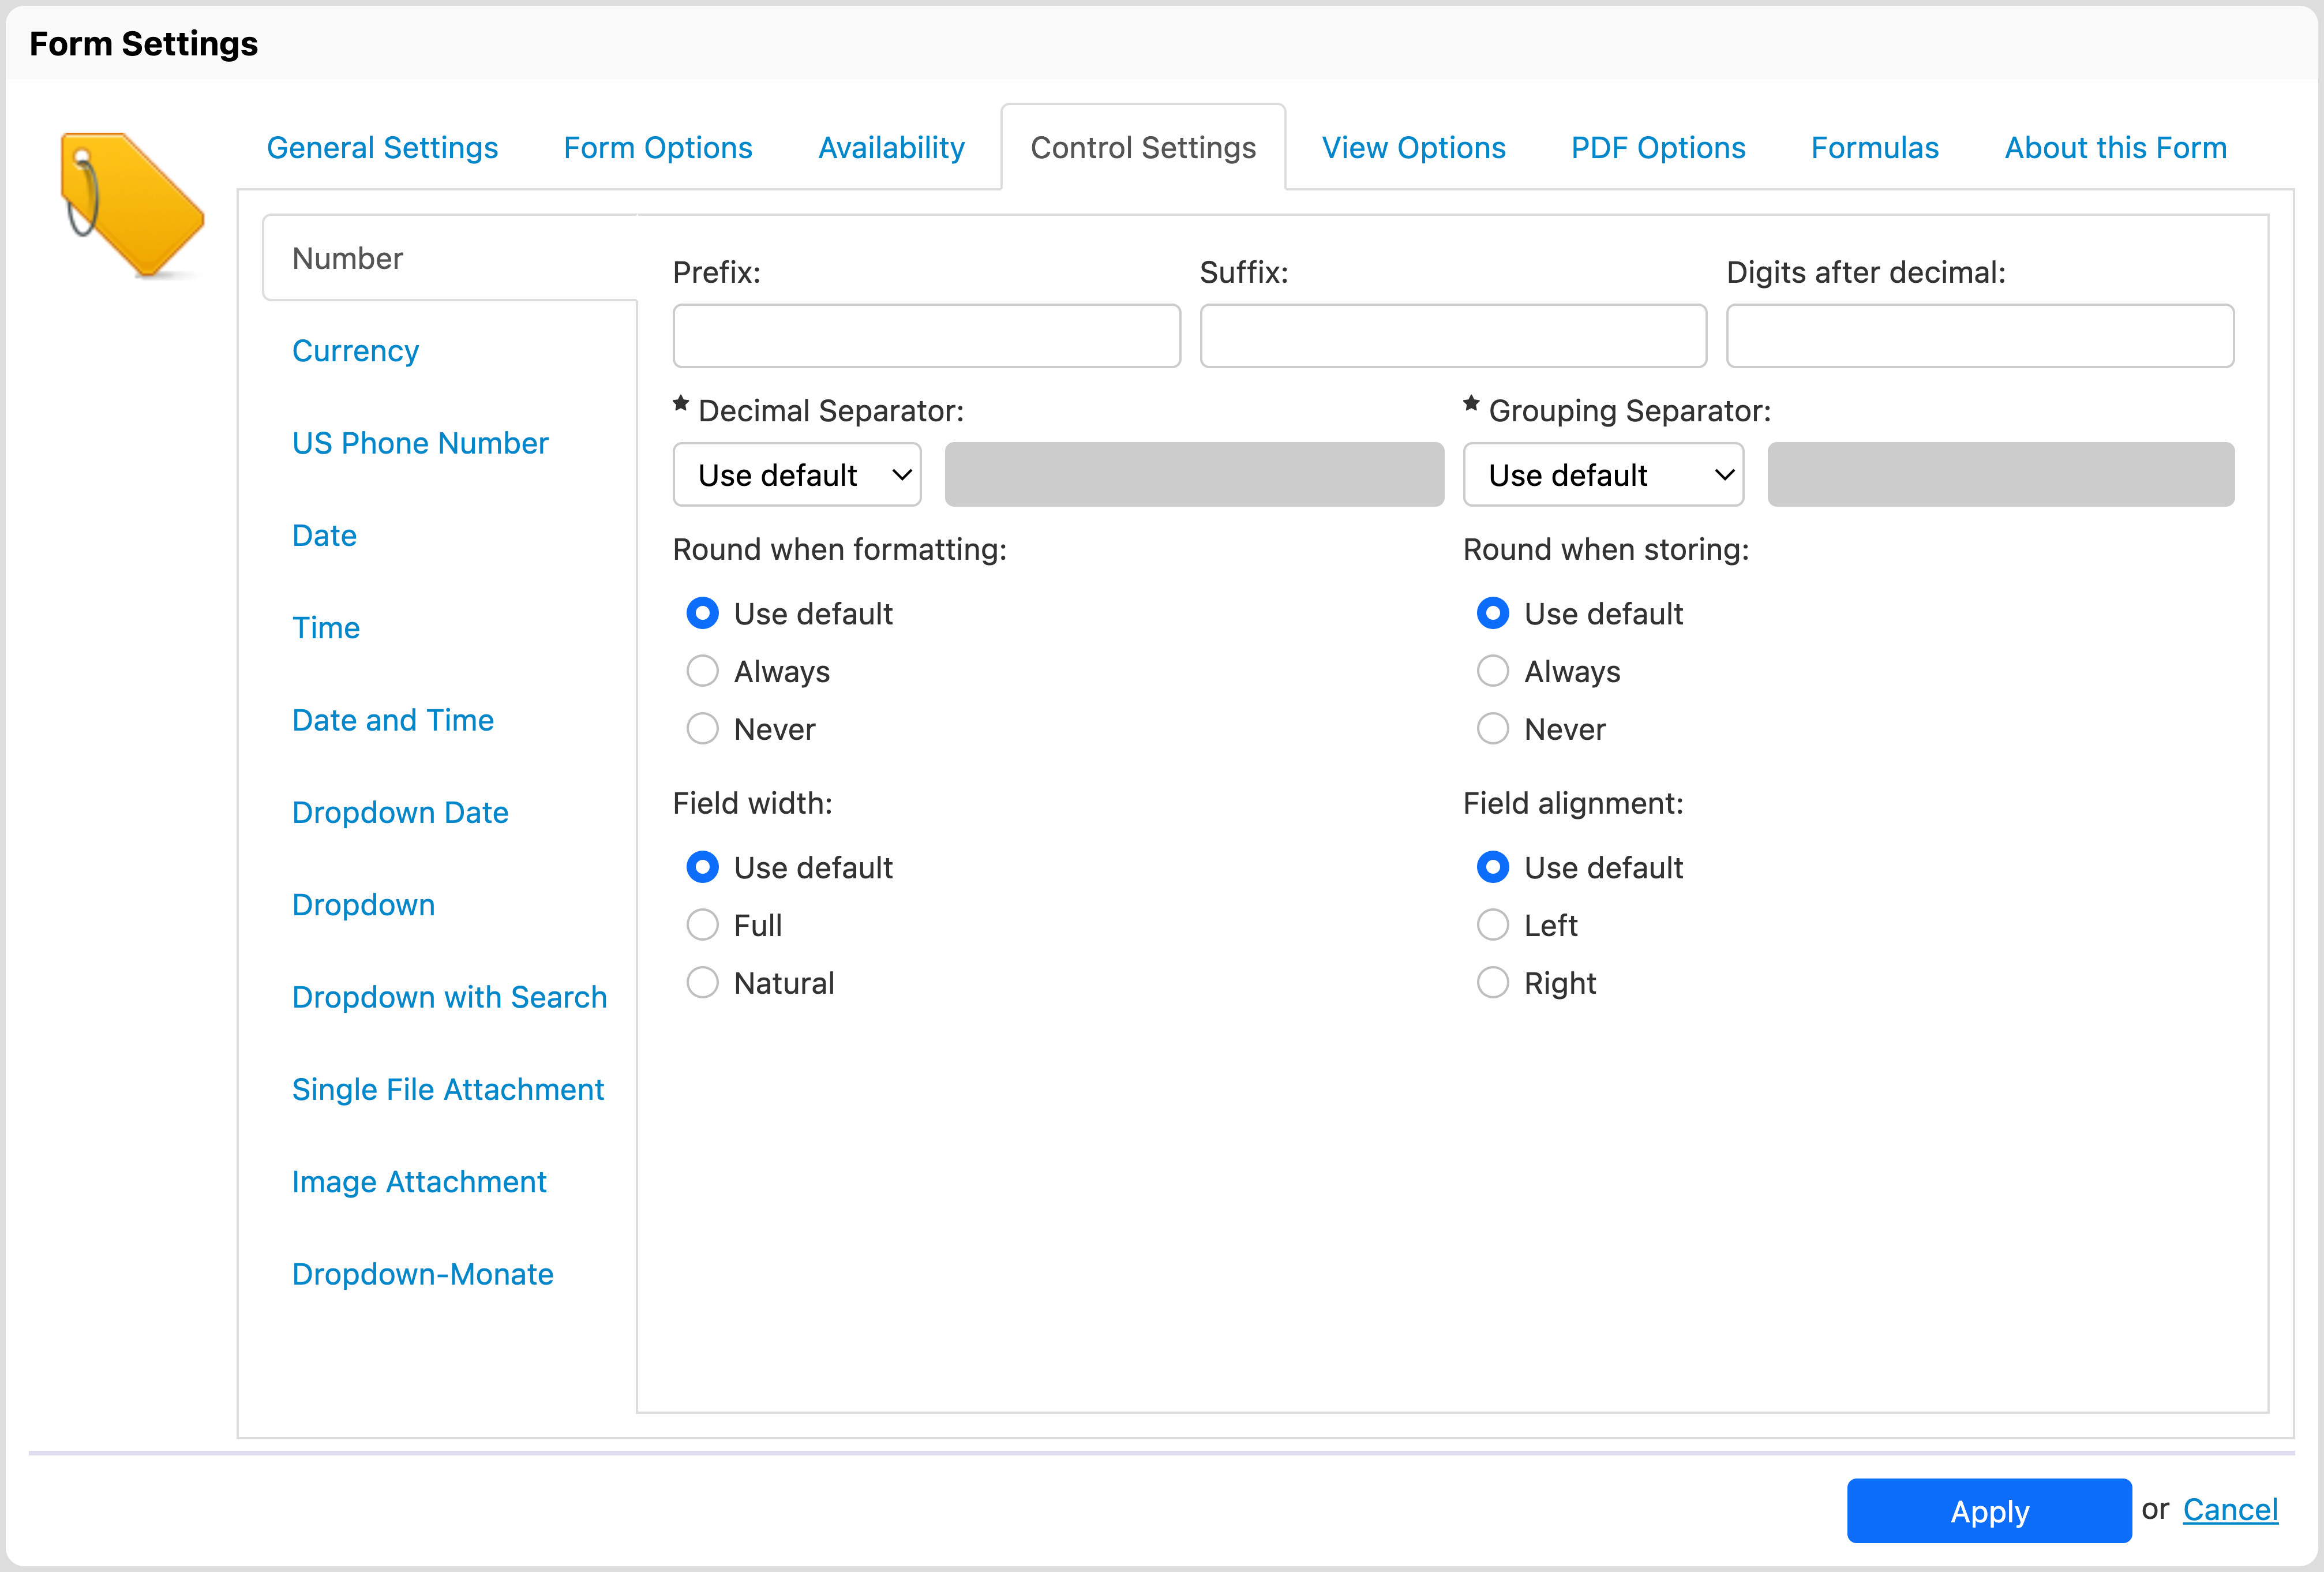
Task: Select Natural field width option
Action: (702, 983)
